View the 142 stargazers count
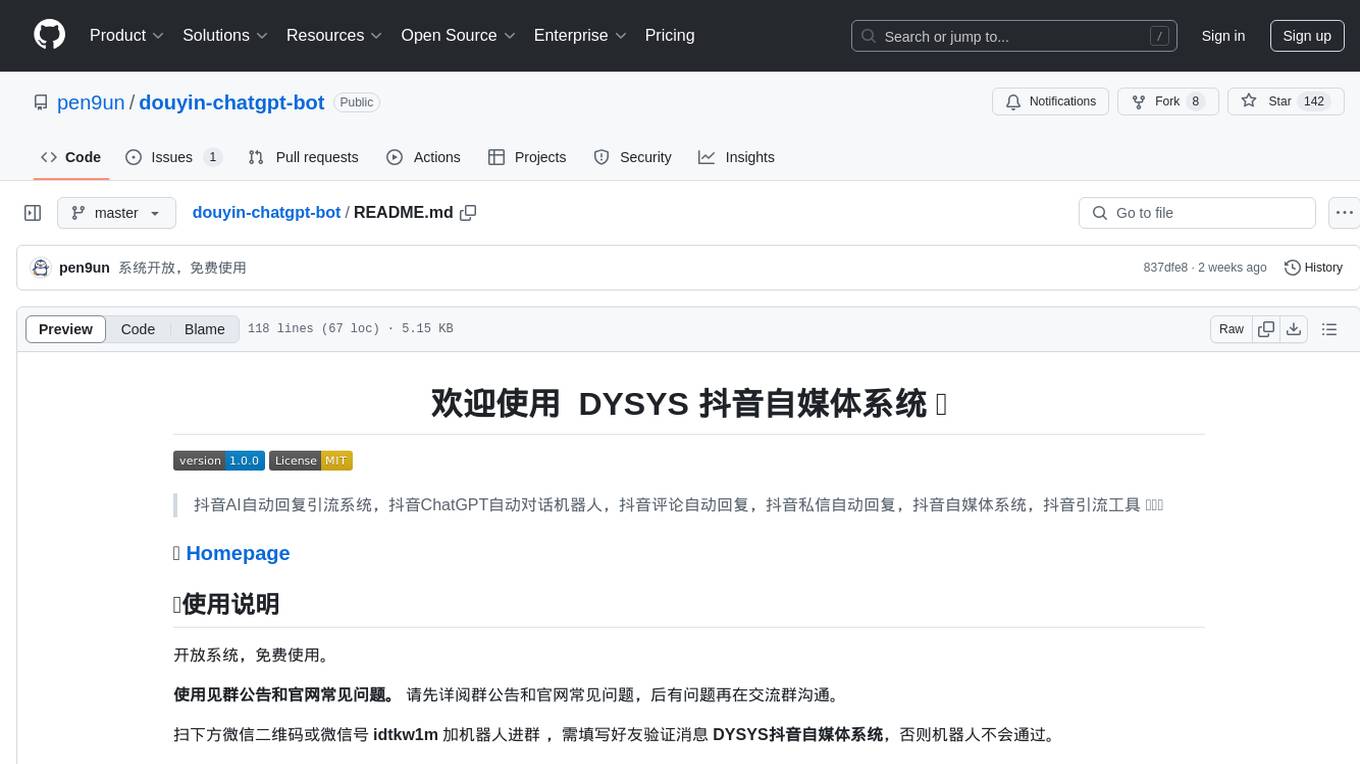This screenshot has width=1360, height=764. [1314, 102]
